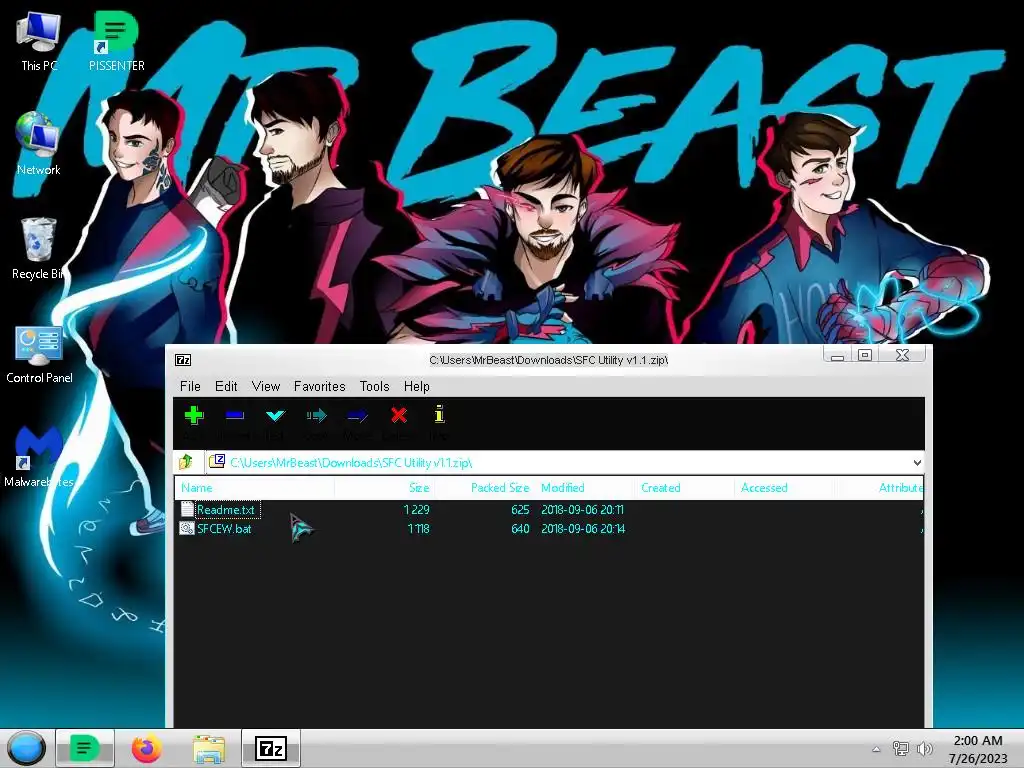
Task: Select Recycle Bin desktop icon
Action: pos(38,248)
